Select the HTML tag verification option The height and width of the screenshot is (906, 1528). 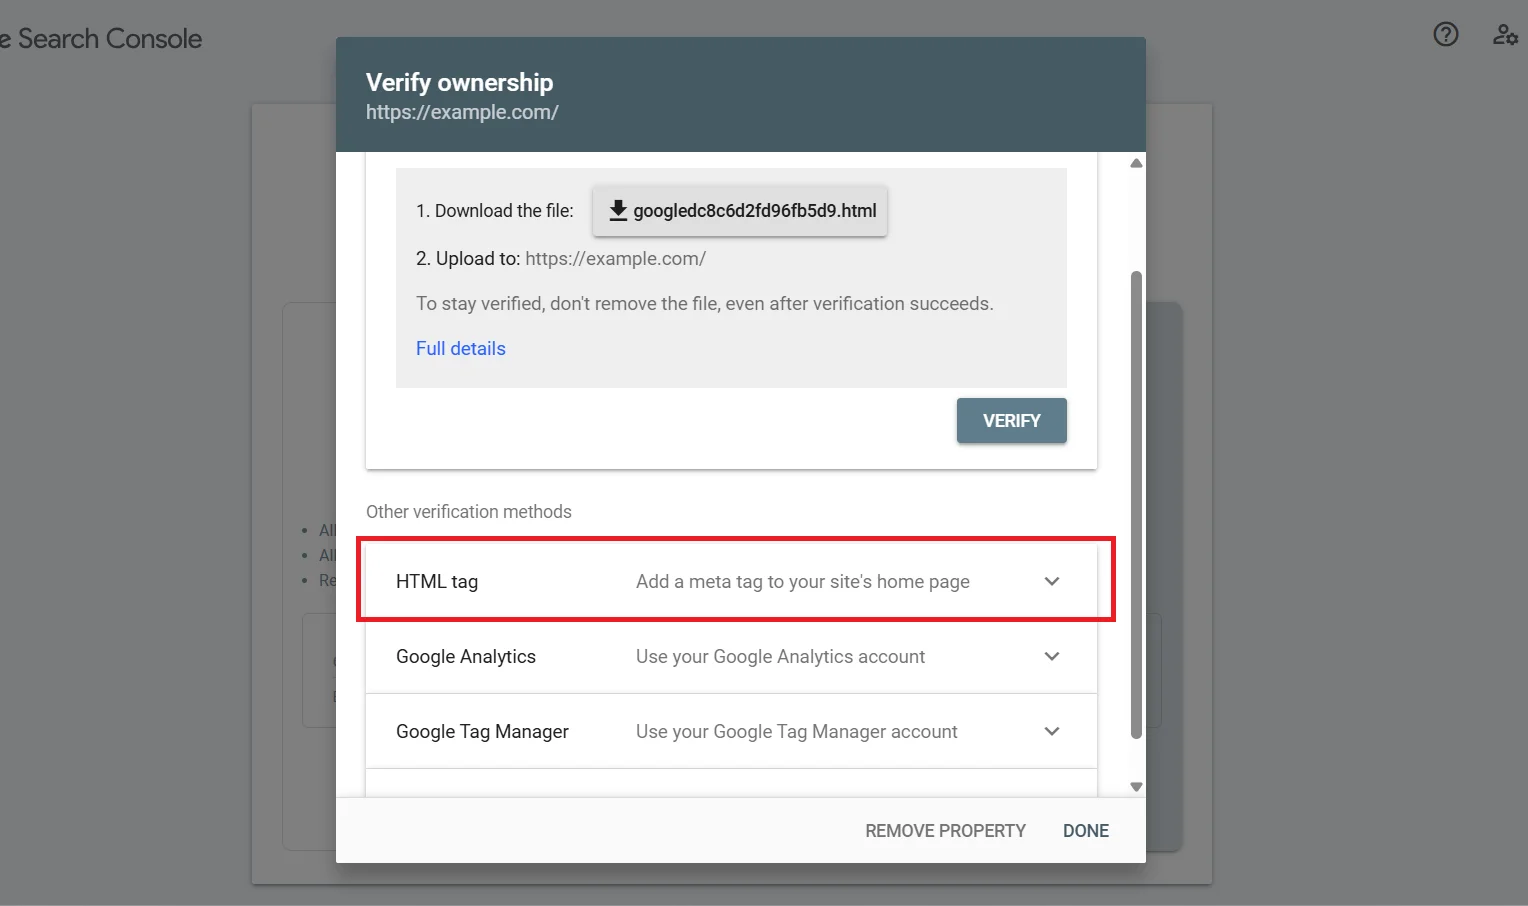[x=436, y=581]
